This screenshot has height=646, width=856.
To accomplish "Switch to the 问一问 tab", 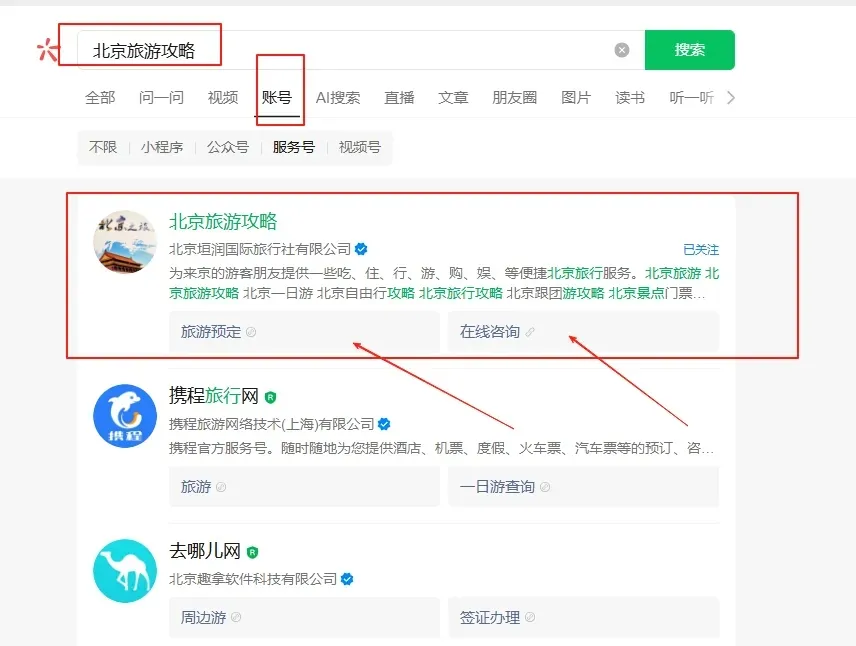I will tap(161, 98).
